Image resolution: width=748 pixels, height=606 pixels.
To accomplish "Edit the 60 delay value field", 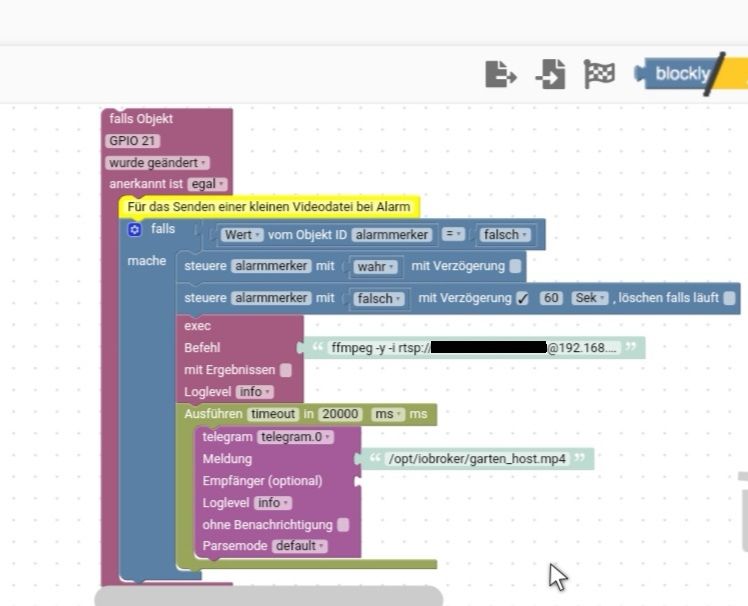I will (x=551, y=298).
